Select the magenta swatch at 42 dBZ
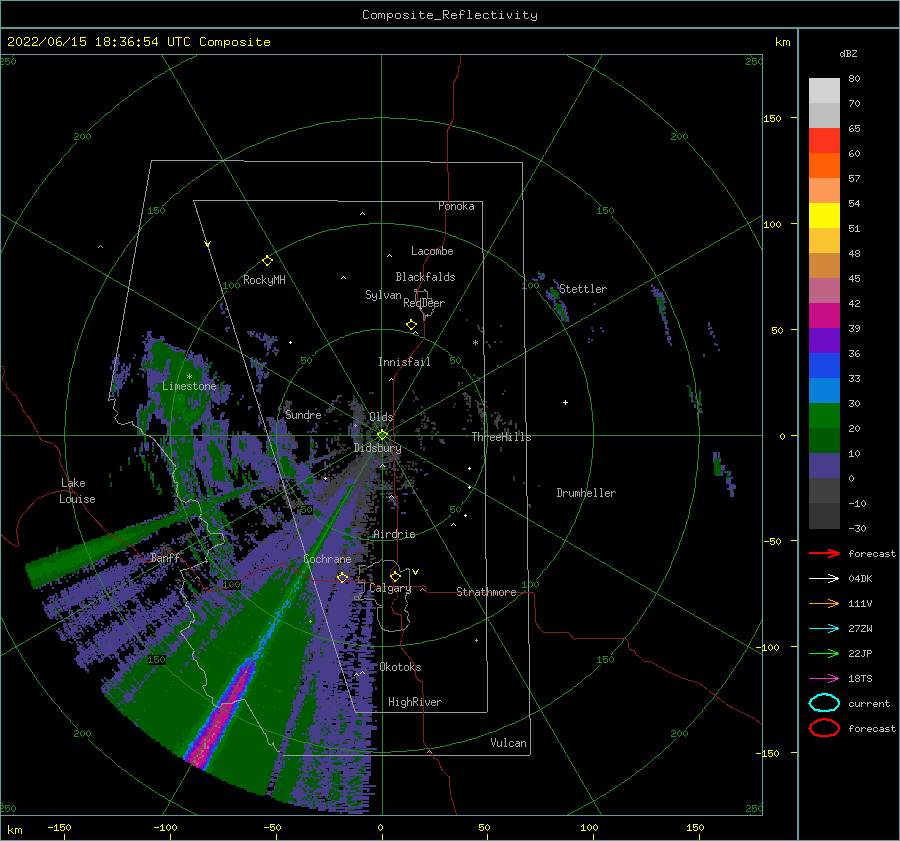The width and height of the screenshot is (900, 841). click(824, 316)
